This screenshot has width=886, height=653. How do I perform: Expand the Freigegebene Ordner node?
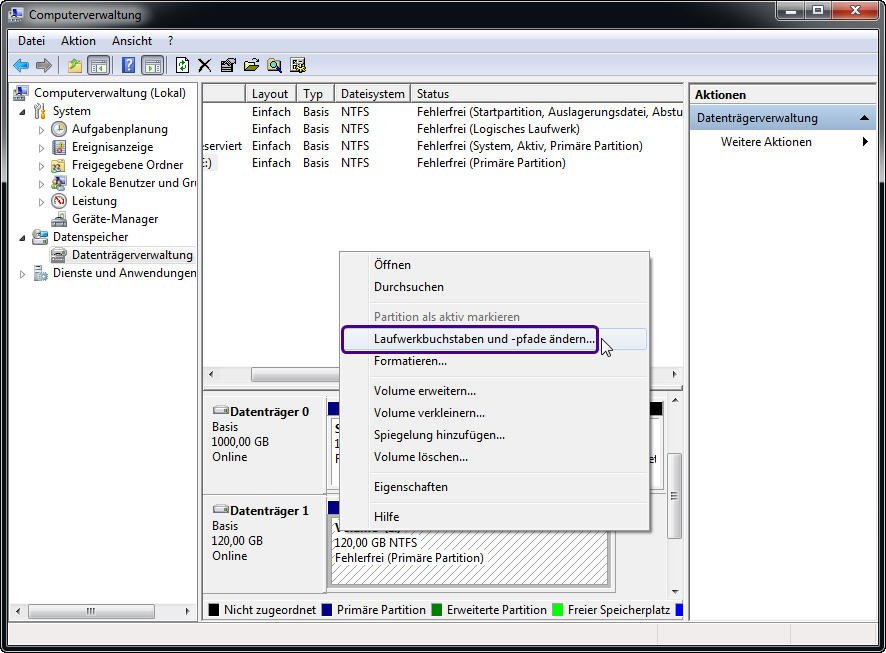click(41, 166)
